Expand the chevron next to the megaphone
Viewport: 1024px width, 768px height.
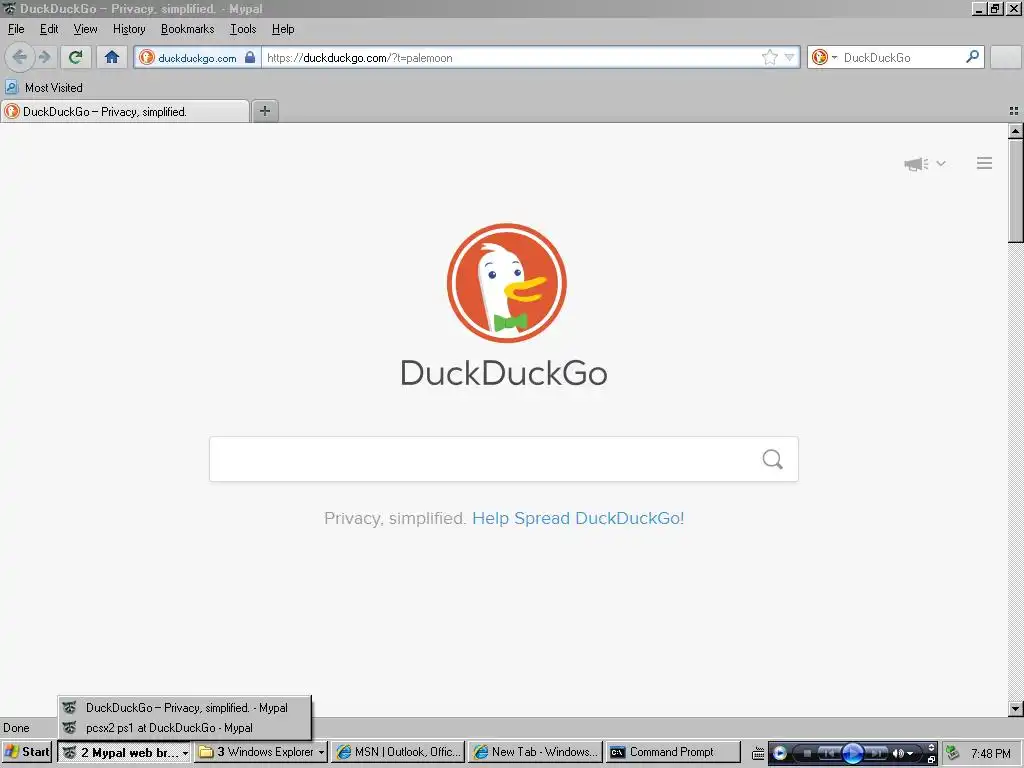(941, 163)
